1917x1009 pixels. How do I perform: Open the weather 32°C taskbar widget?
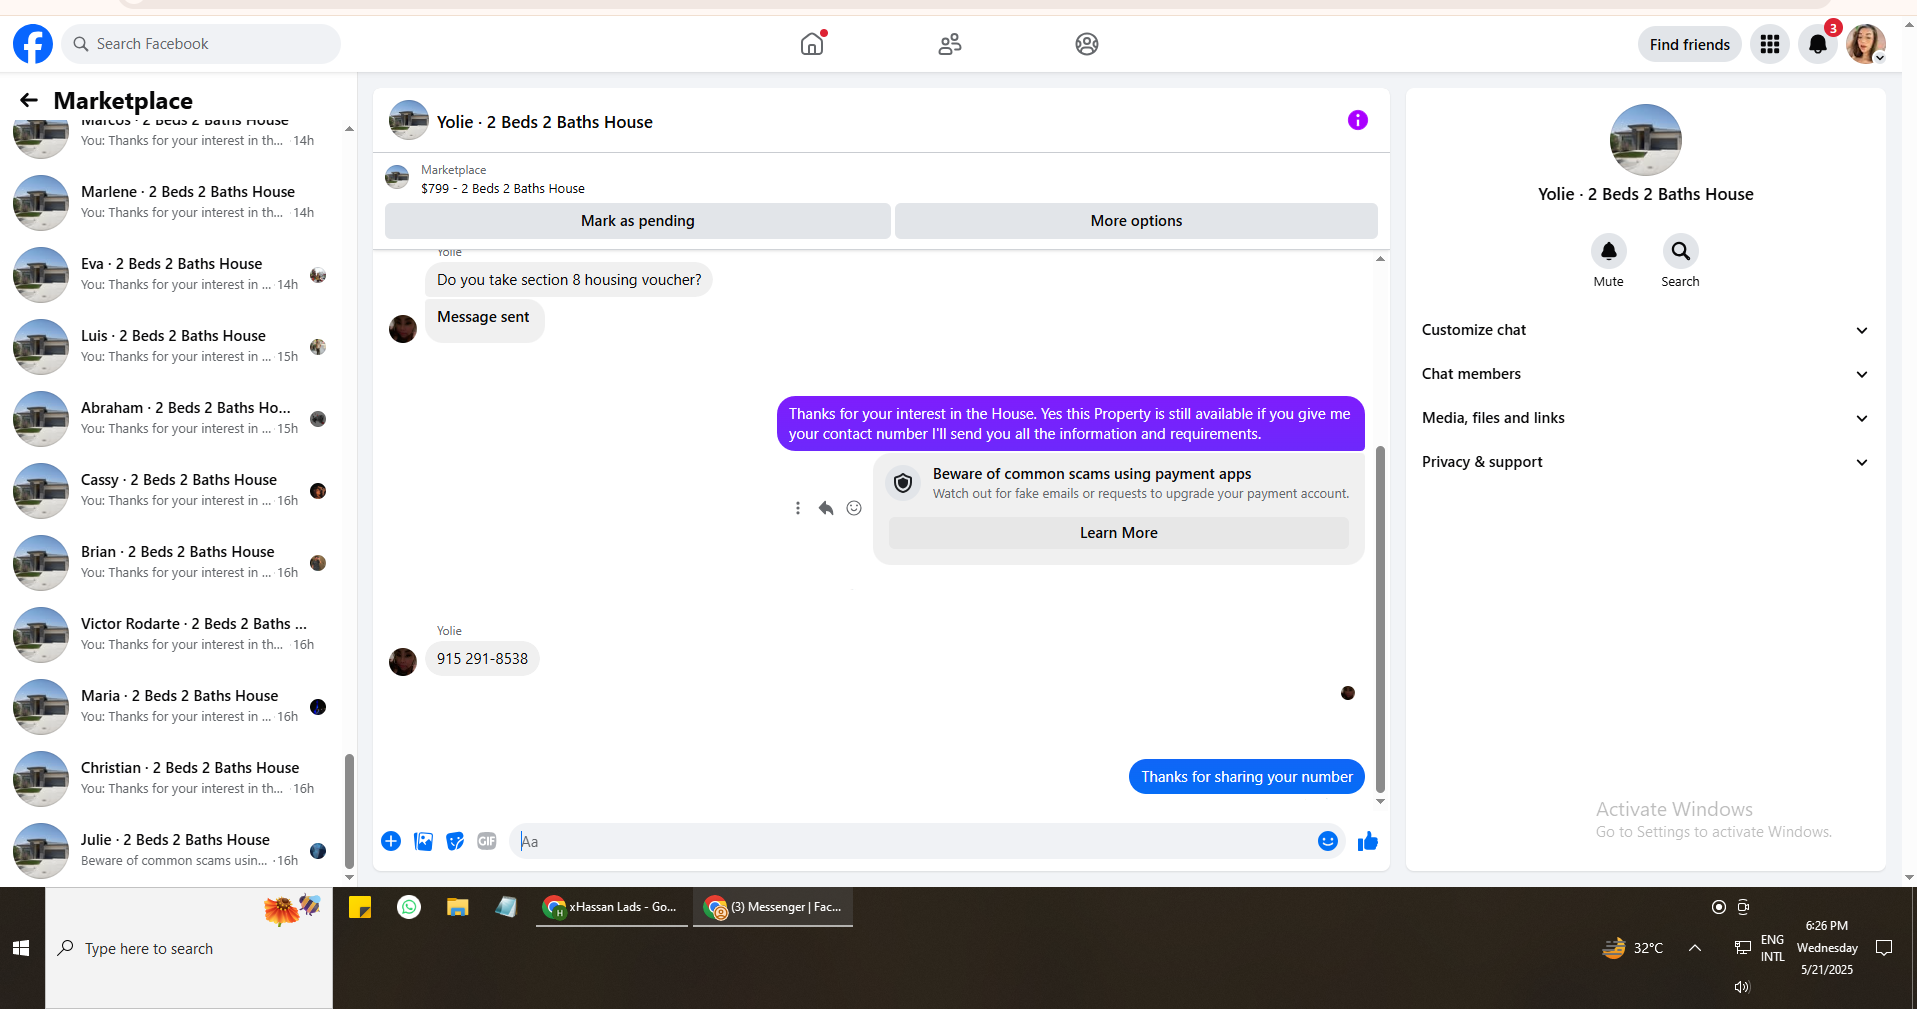[x=1633, y=948]
